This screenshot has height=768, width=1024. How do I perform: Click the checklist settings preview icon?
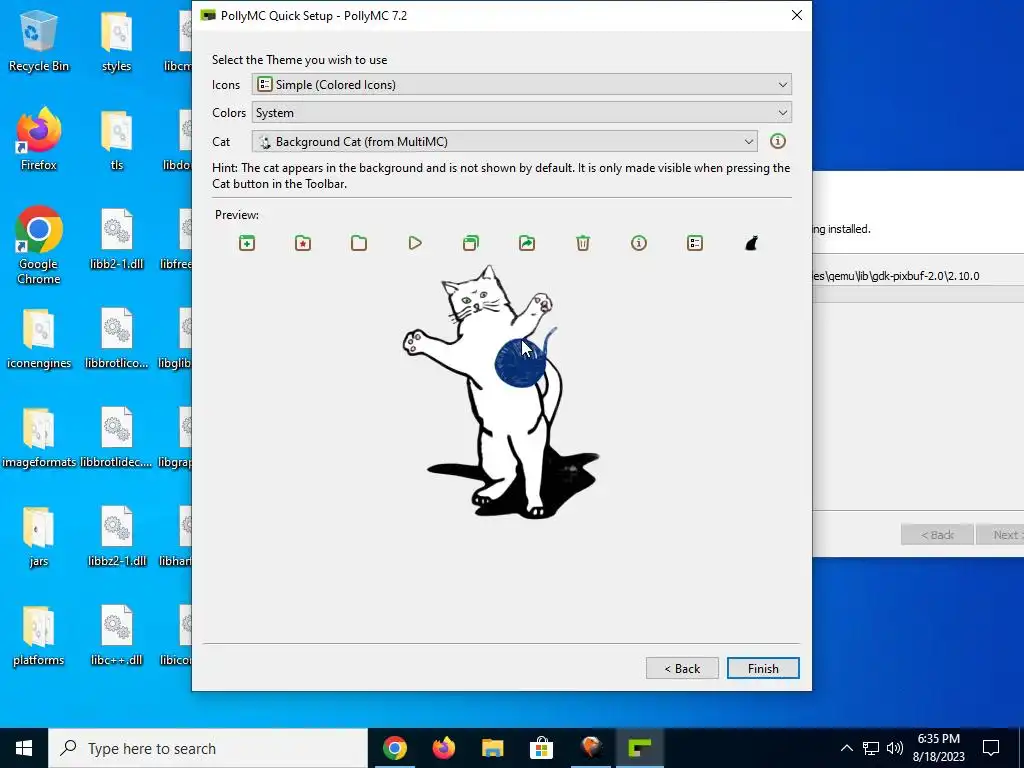point(695,244)
